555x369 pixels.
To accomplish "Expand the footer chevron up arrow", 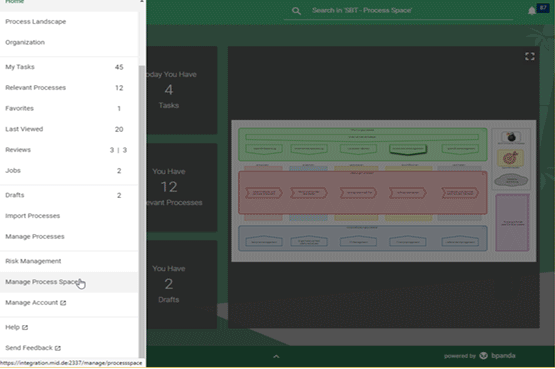I will click(x=276, y=357).
